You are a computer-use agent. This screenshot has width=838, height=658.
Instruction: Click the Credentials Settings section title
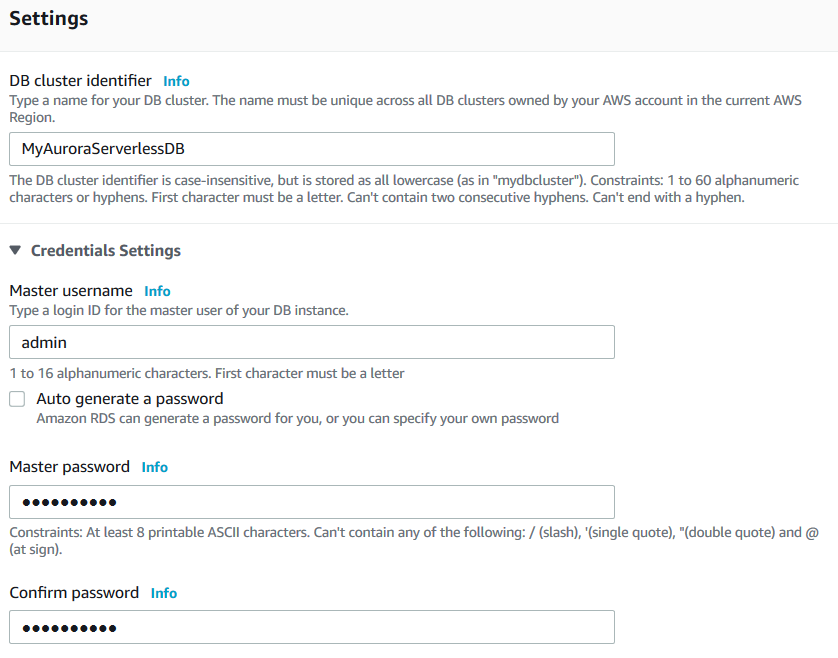click(106, 250)
